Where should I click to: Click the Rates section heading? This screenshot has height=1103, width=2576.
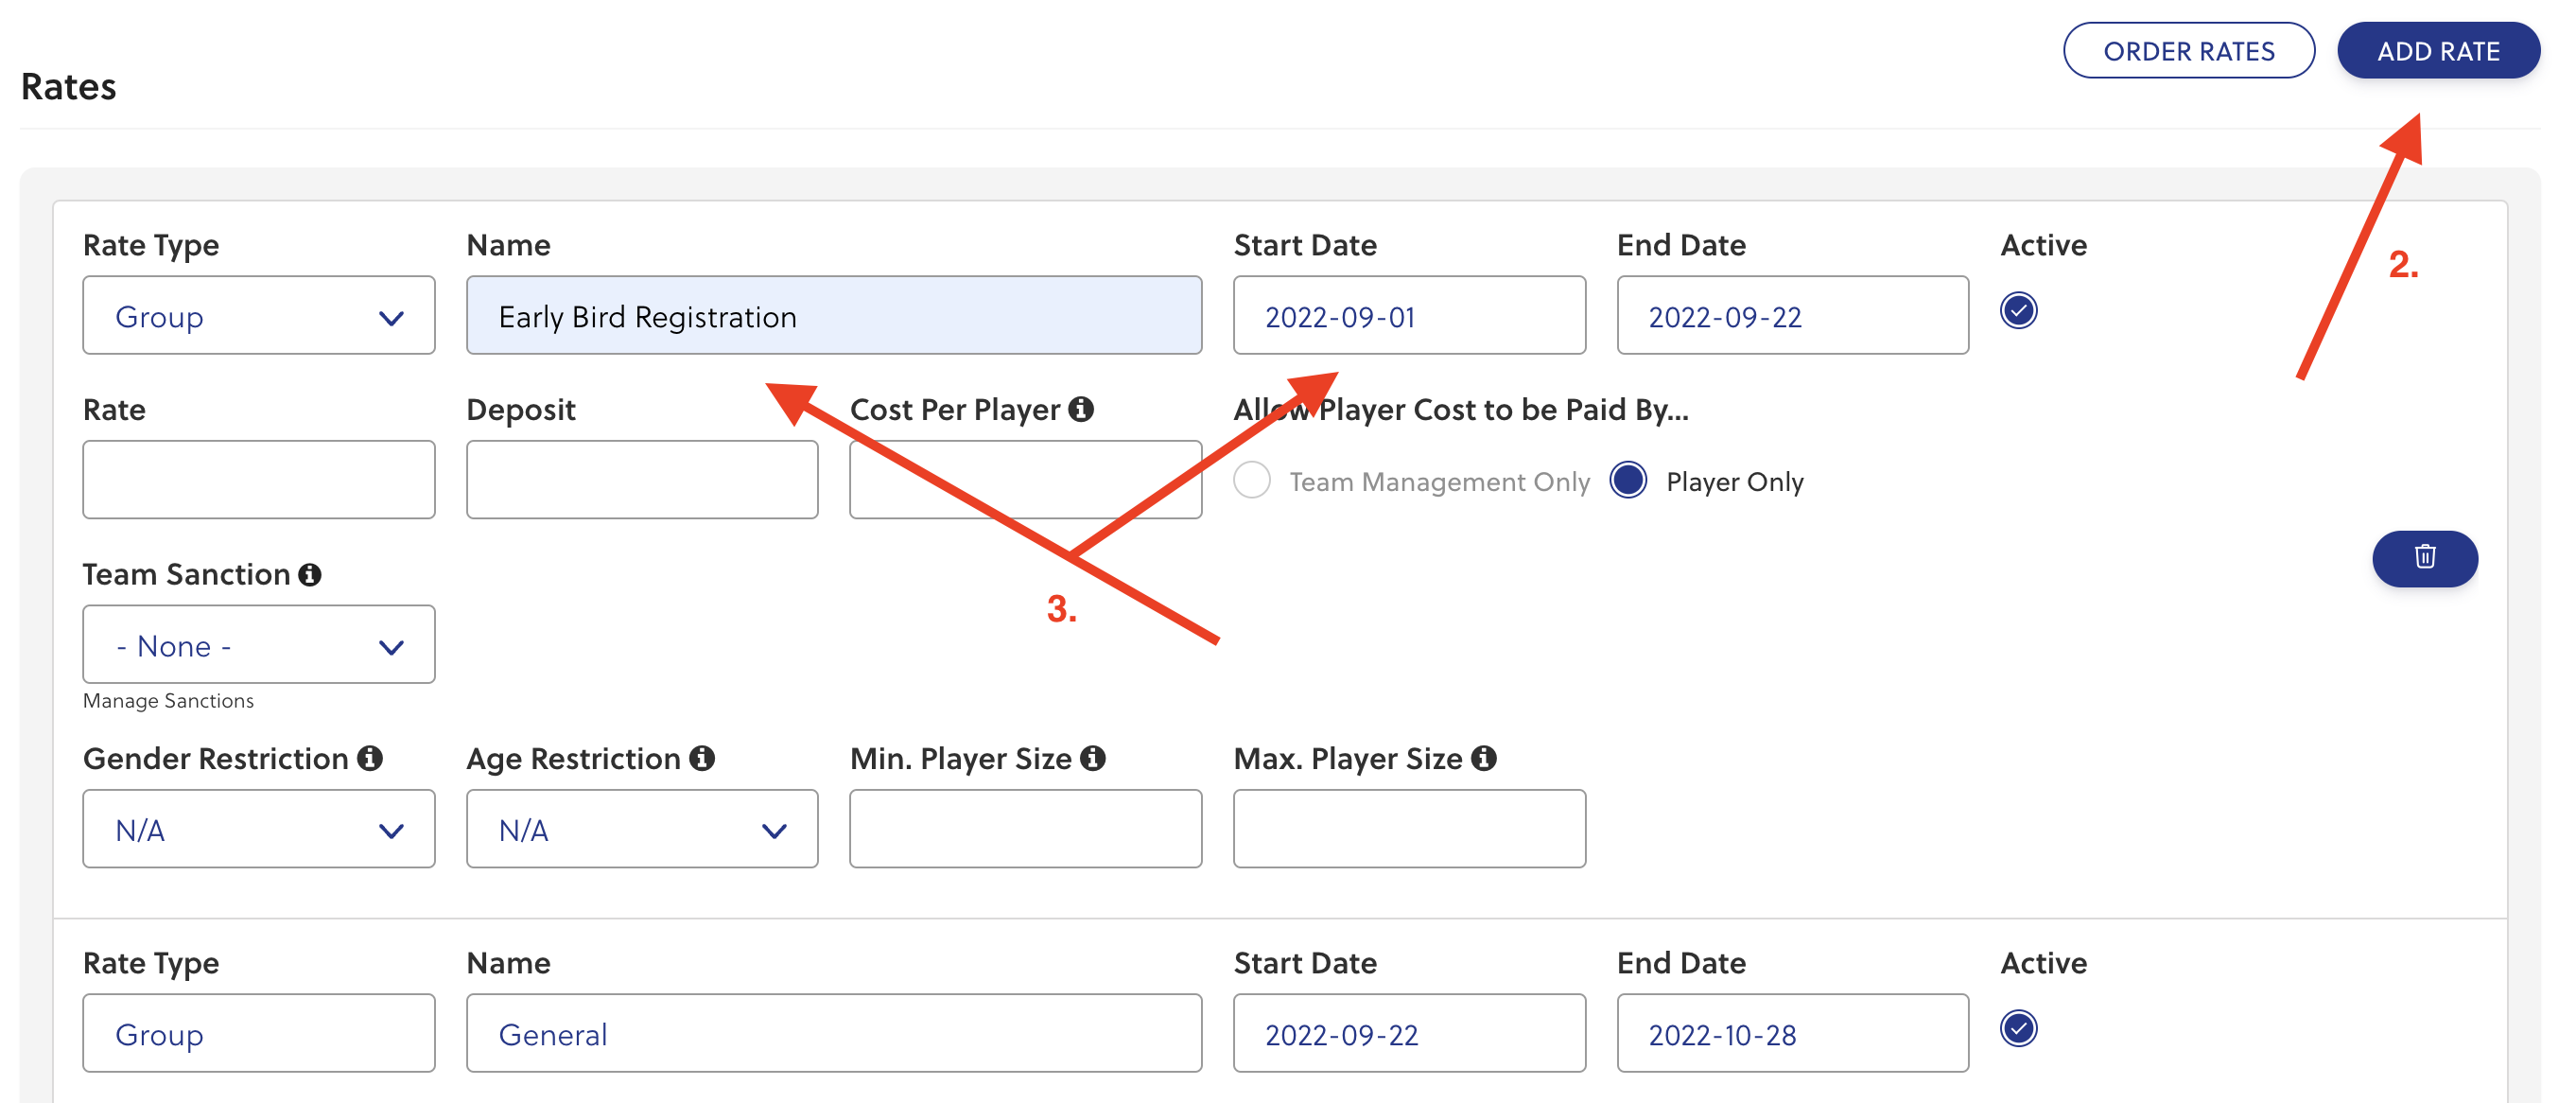(69, 87)
